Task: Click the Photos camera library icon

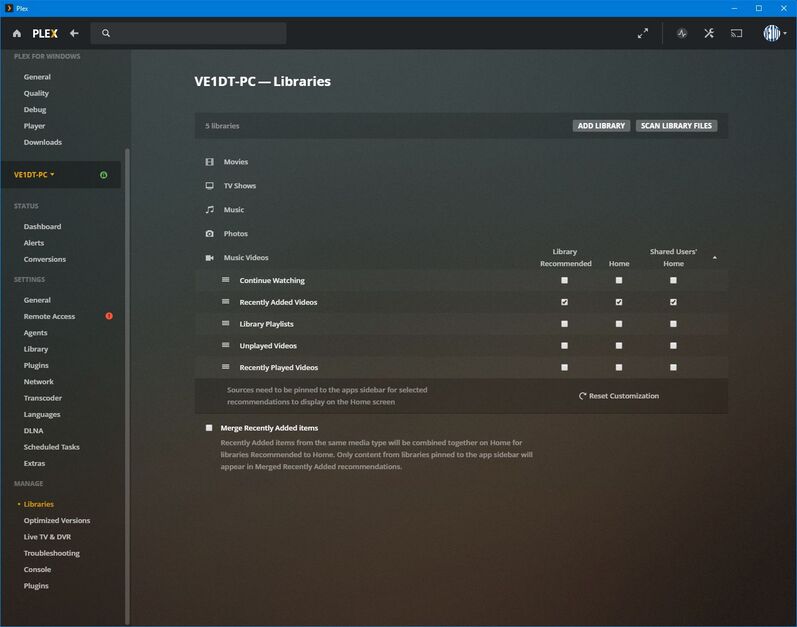Action: click(x=209, y=234)
